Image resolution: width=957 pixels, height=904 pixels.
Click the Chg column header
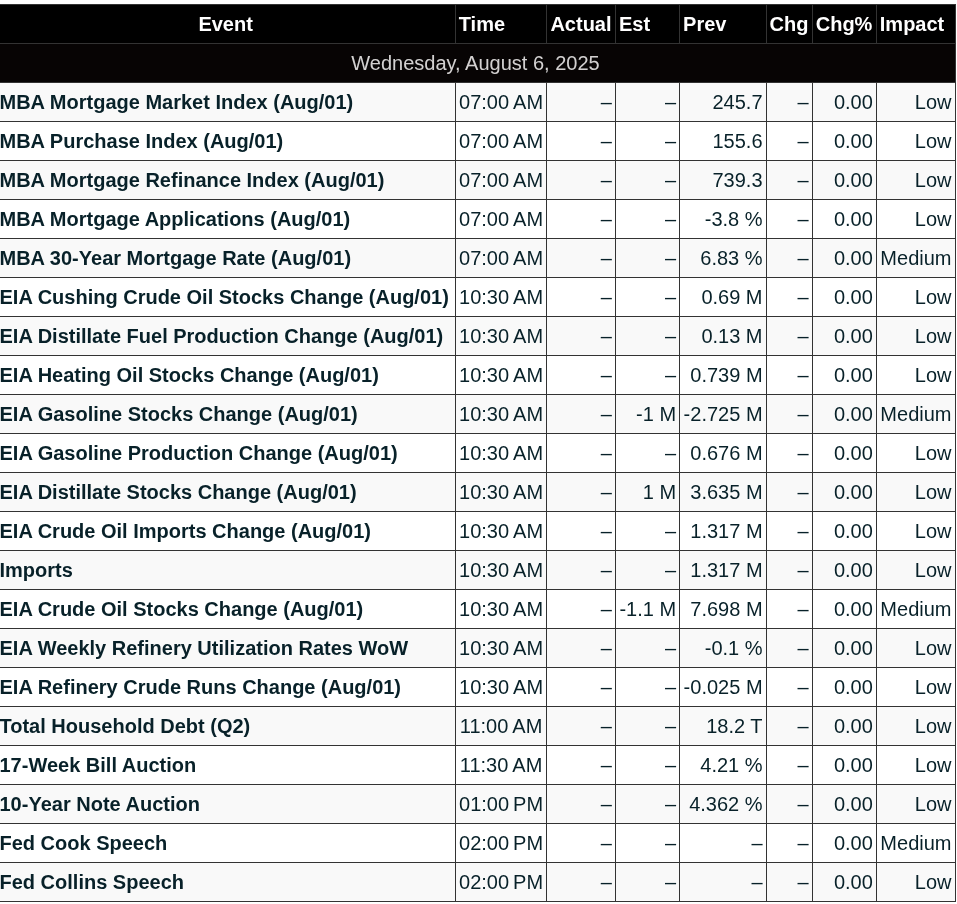(x=789, y=24)
